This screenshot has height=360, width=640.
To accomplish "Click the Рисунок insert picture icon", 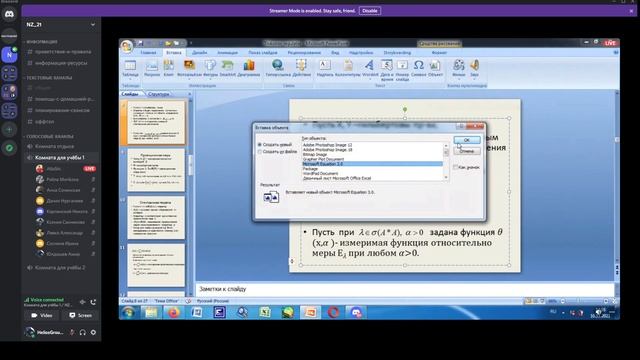I will point(152,68).
